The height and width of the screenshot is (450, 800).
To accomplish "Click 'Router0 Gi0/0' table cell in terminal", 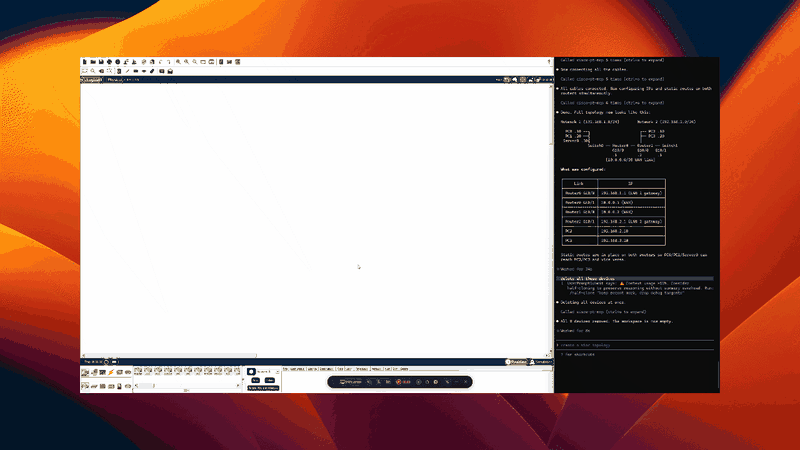I will [580, 193].
